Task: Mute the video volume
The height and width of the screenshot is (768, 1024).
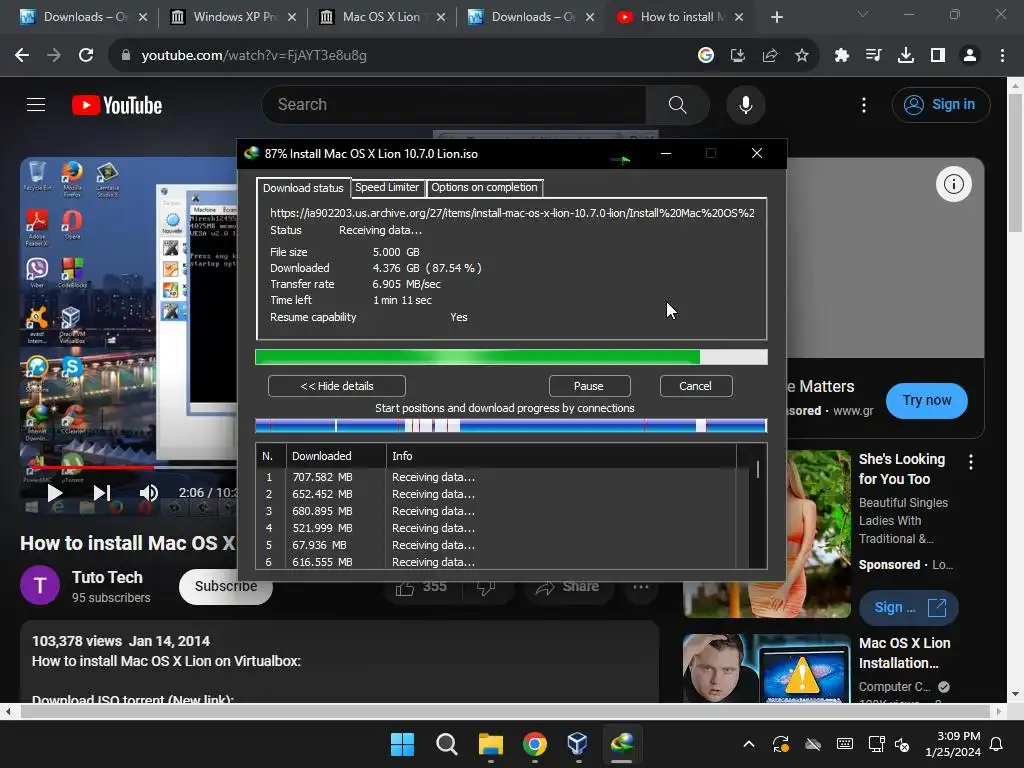Action: pos(149,493)
